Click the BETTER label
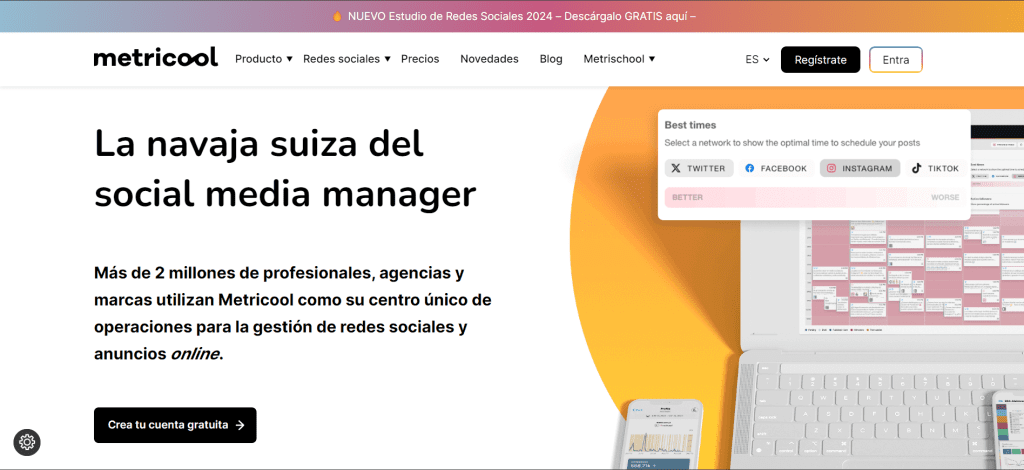1024x470 pixels. point(688,197)
